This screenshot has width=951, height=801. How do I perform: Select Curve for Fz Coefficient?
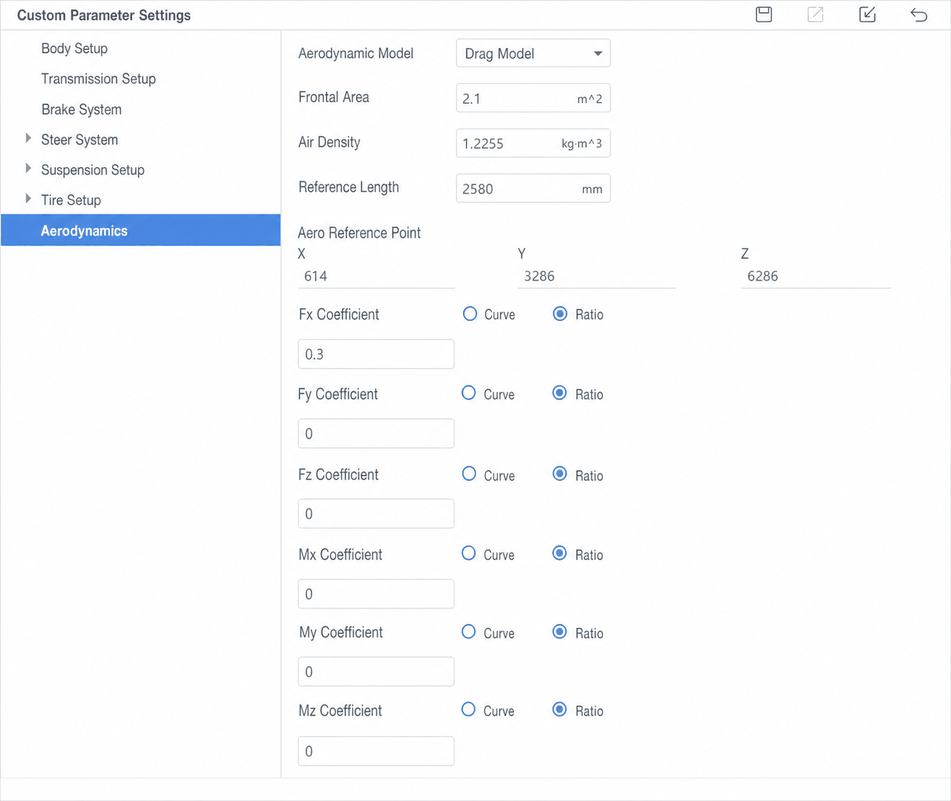point(469,474)
